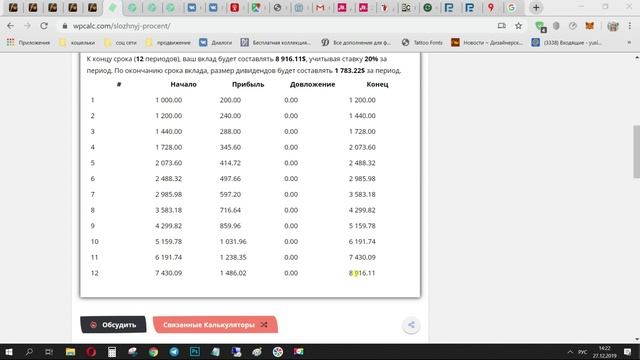Viewport: 640px width, 360px height.
Task: Open a new browser tab
Action: [536, 8]
